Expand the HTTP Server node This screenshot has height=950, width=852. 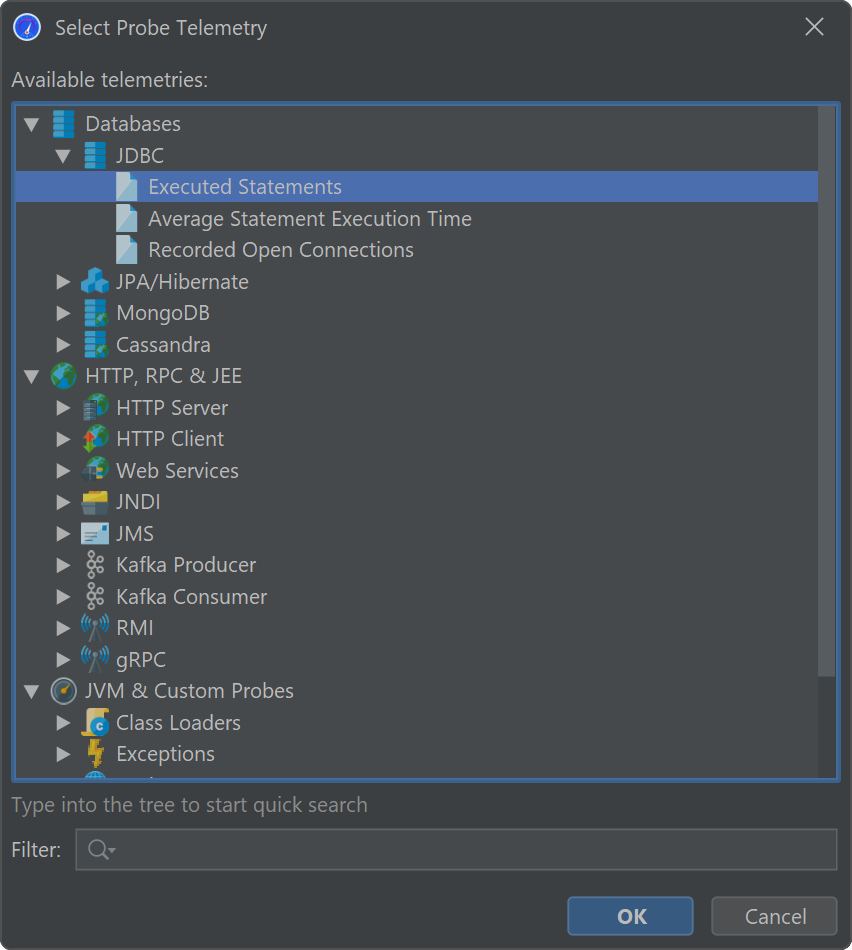63,408
